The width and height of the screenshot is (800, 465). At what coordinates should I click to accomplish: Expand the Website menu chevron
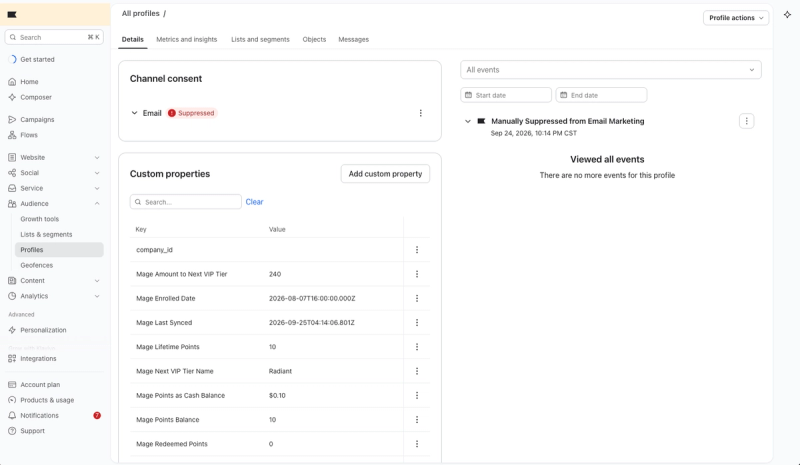[x=97, y=158]
